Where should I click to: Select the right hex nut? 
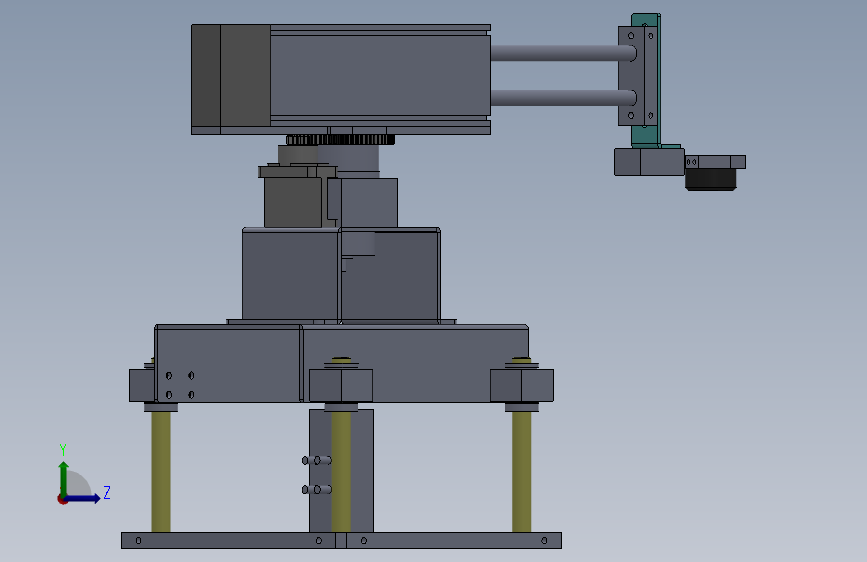tap(522, 386)
